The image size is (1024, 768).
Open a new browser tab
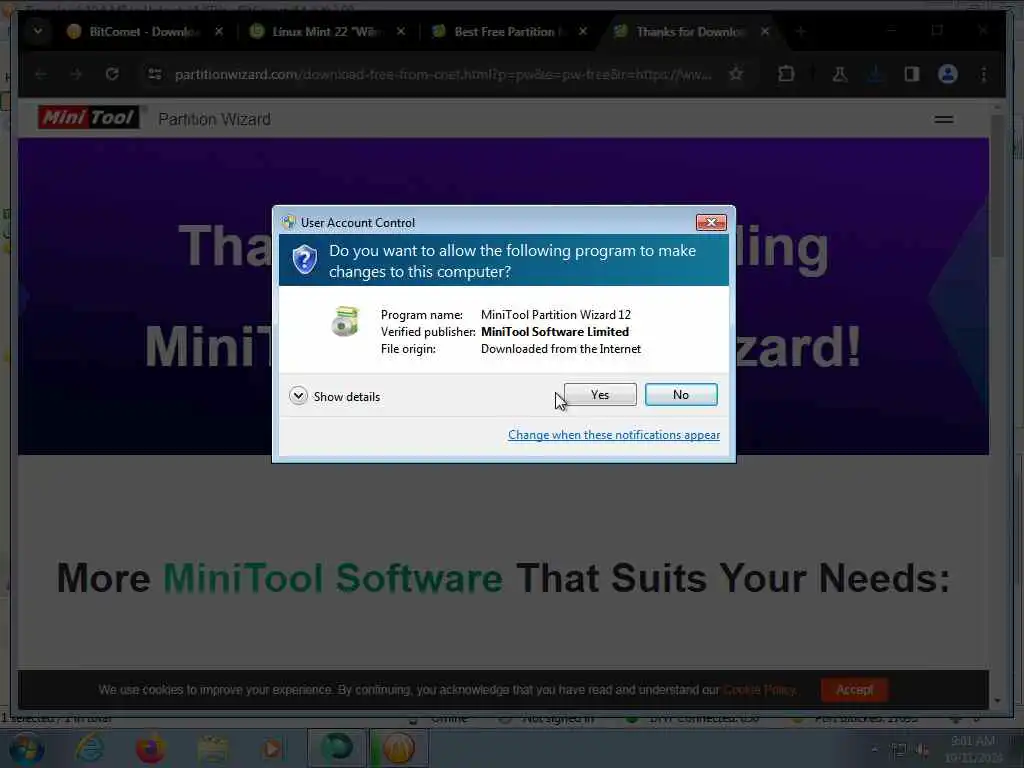pyautogui.click(x=801, y=31)
